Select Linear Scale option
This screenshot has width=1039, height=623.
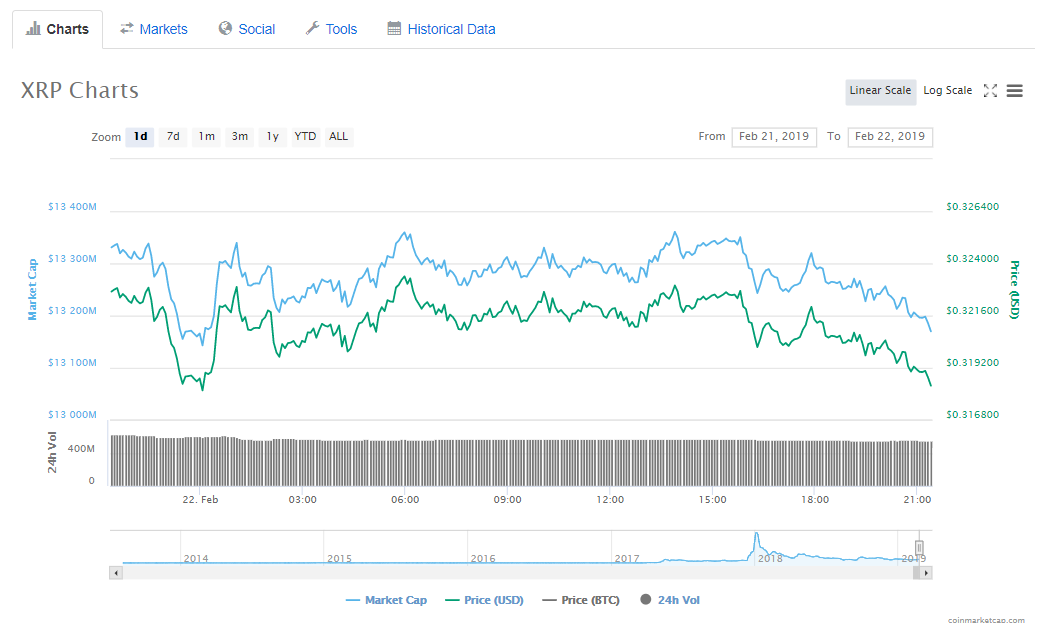point(880,91)
